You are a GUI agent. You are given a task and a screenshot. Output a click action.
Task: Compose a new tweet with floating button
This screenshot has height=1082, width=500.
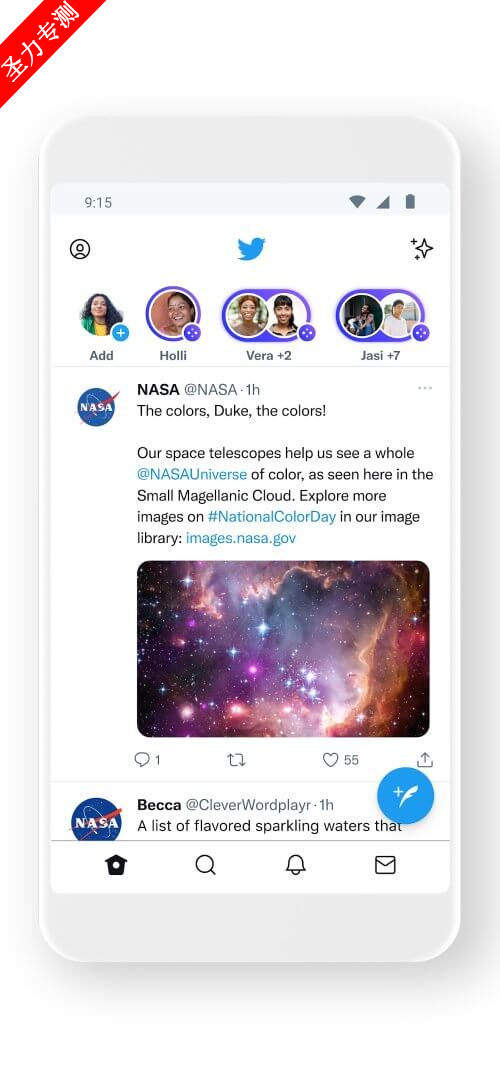[406, 796]
